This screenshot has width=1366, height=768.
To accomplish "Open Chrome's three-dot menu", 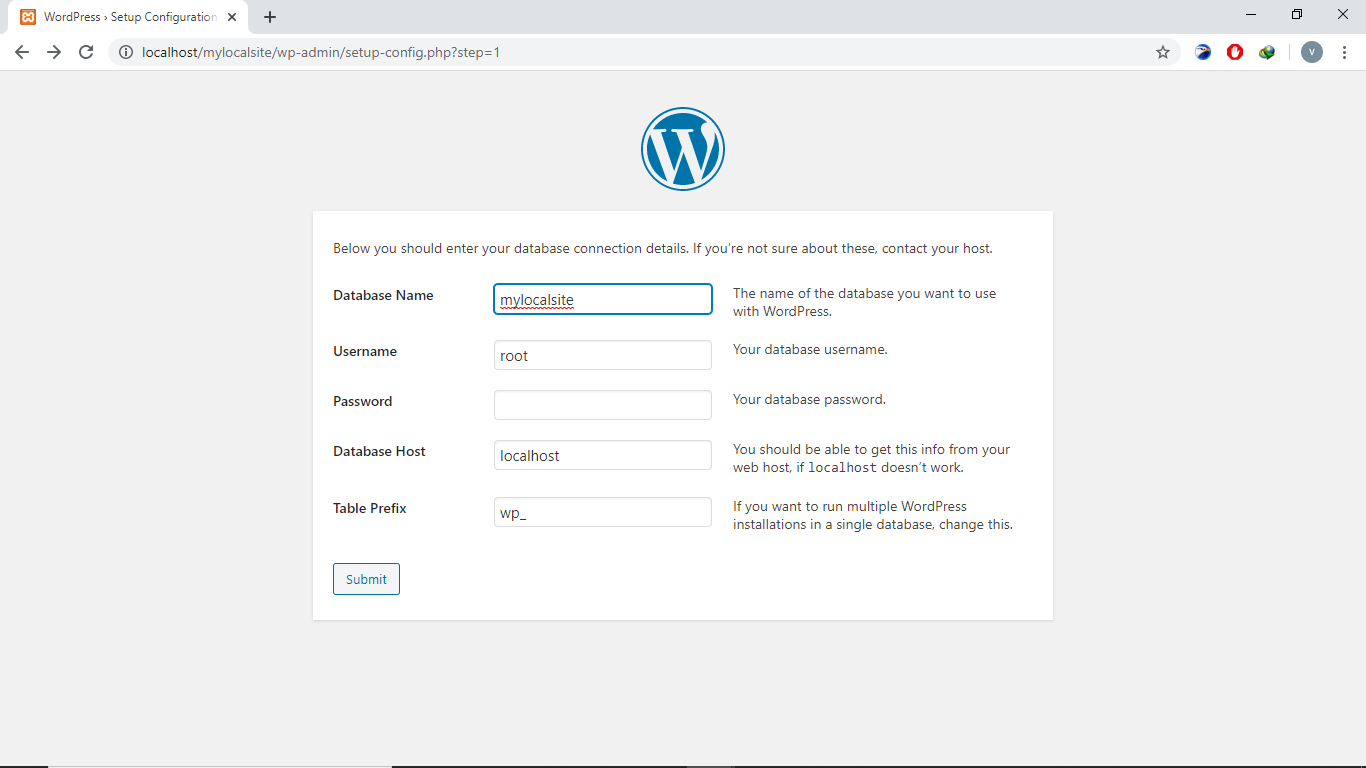I will pyautogui.click(x=1344, y=52).
